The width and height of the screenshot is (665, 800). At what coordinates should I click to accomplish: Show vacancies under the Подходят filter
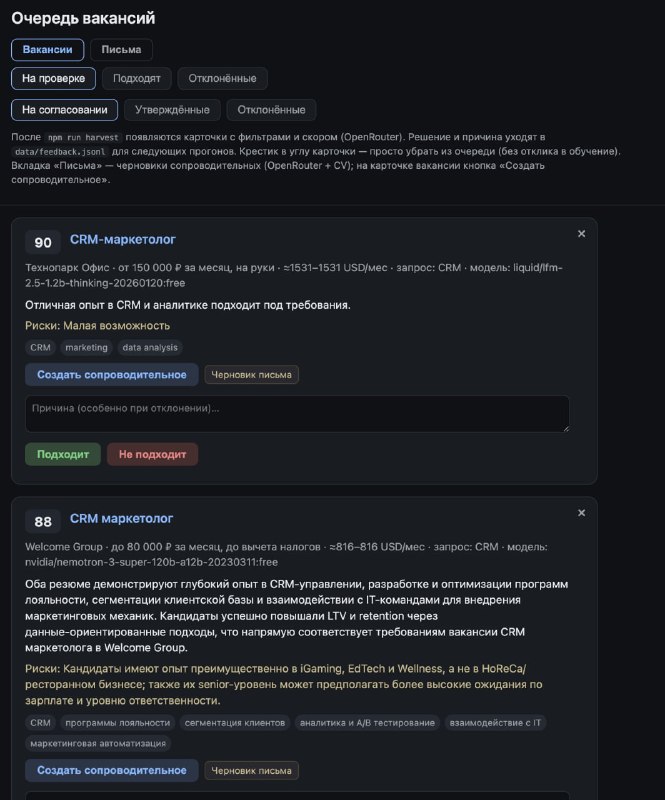tap(137, 78)
